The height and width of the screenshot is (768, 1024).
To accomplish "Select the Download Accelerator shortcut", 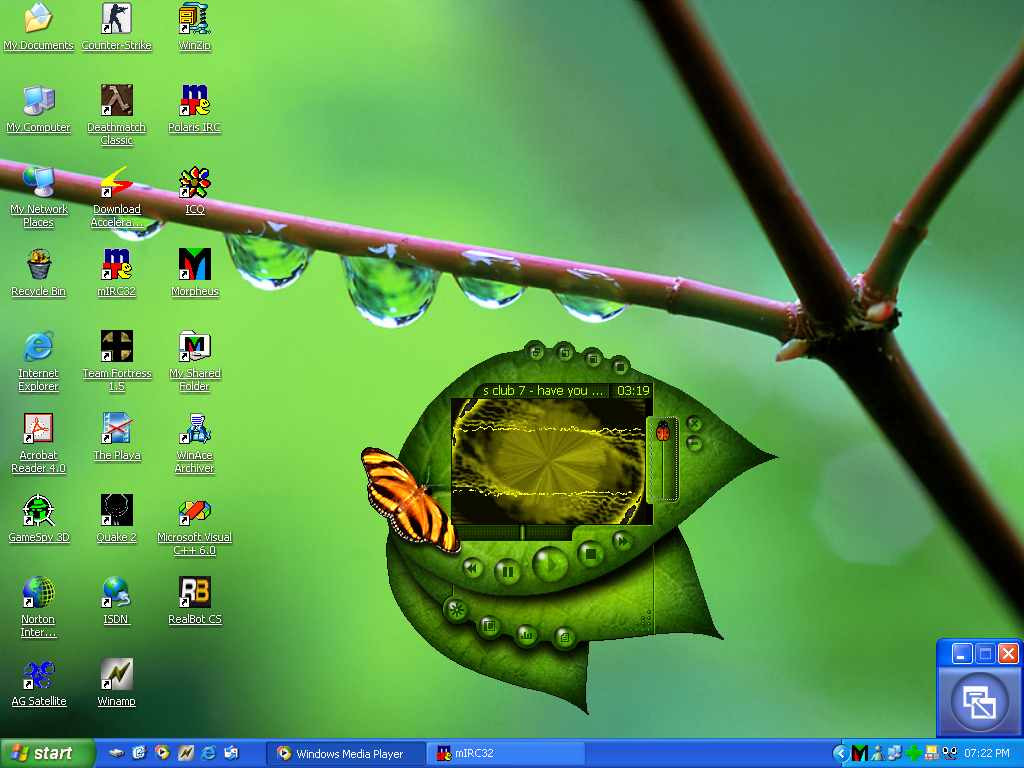I will click(116, 198).
